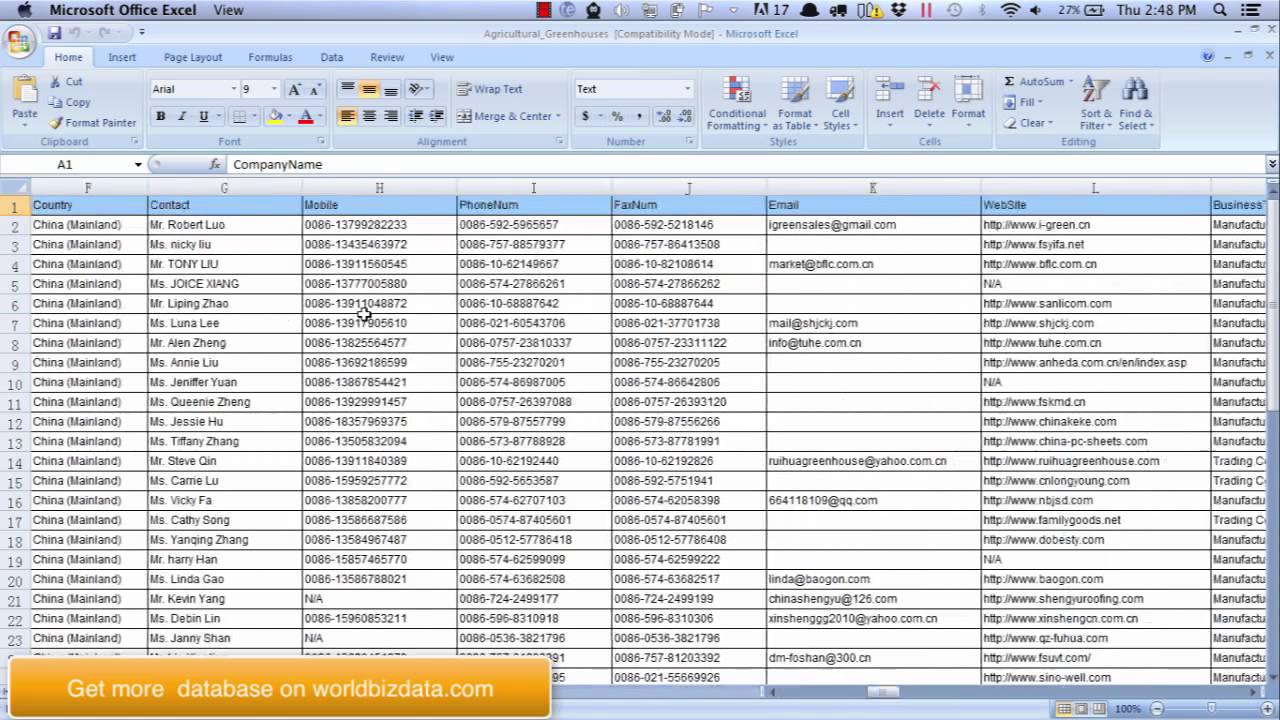
Task: Expand the formula bar
Action: [1272, 164]
